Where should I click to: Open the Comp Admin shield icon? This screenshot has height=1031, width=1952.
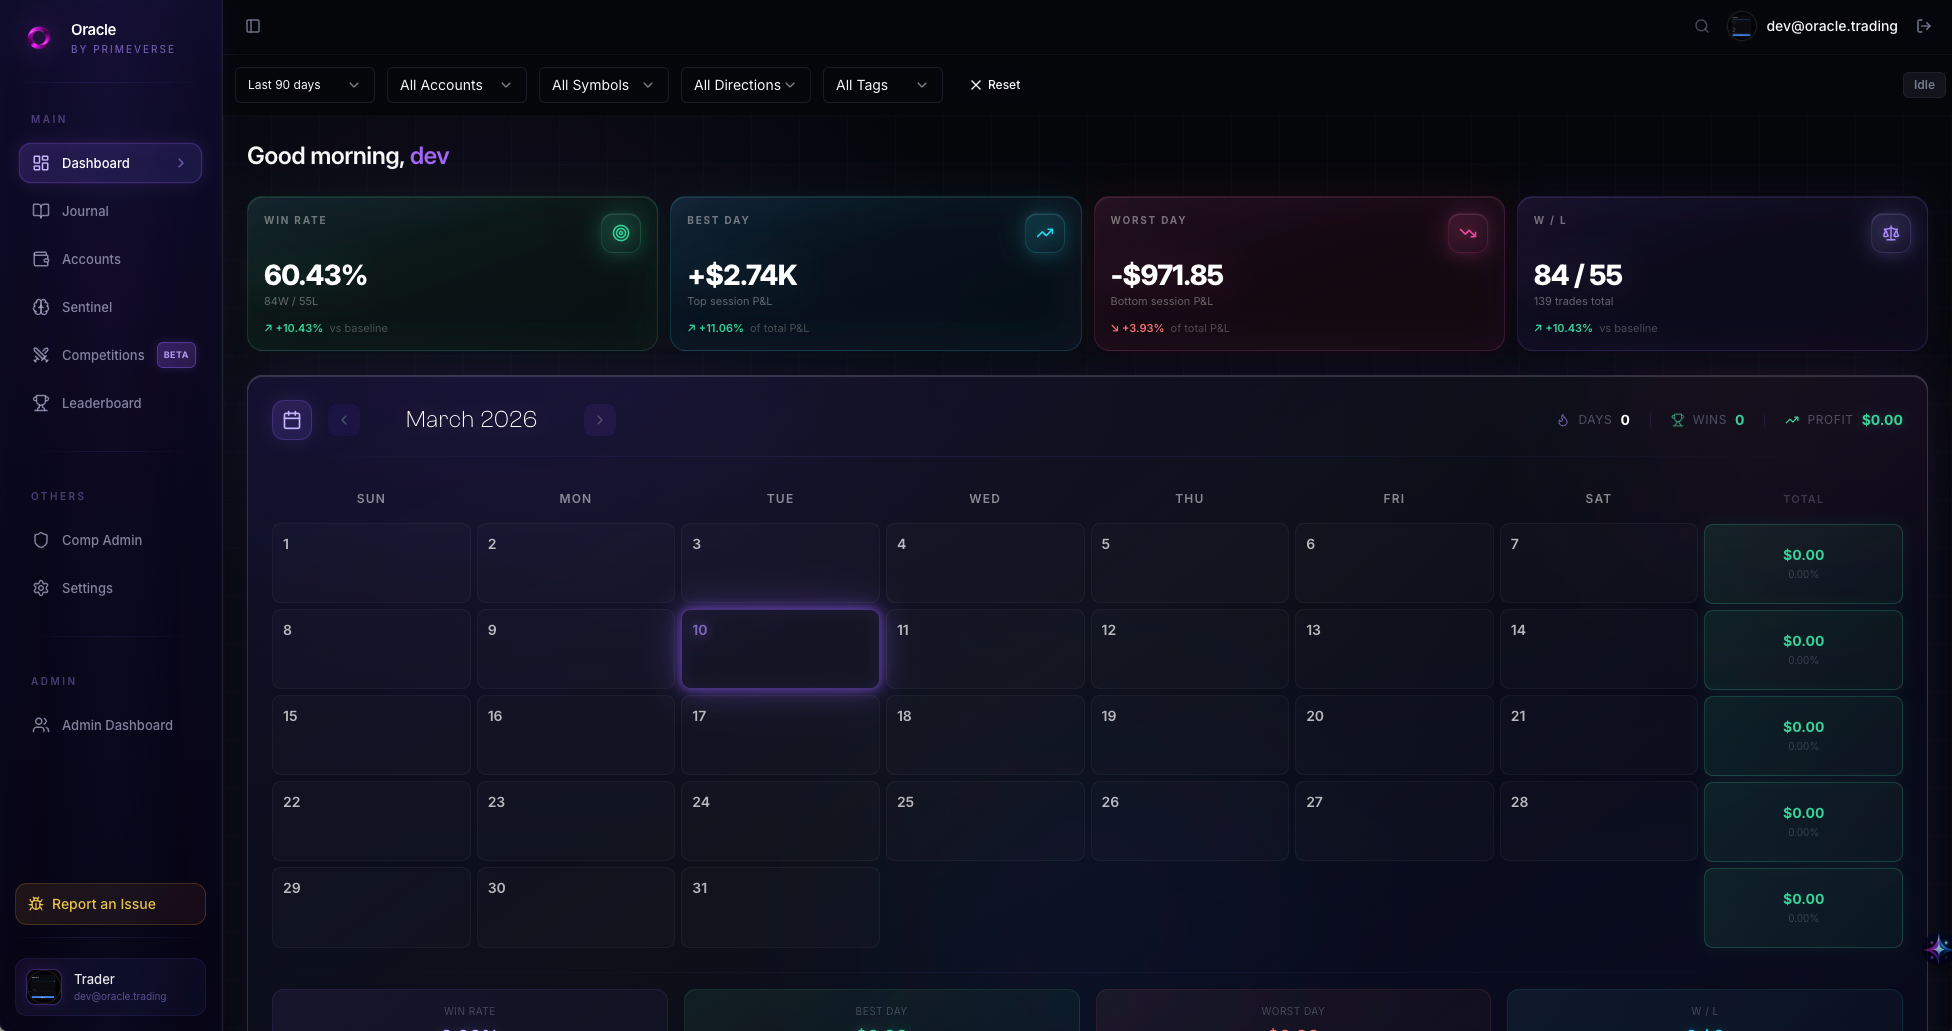(x=41, y=540)
